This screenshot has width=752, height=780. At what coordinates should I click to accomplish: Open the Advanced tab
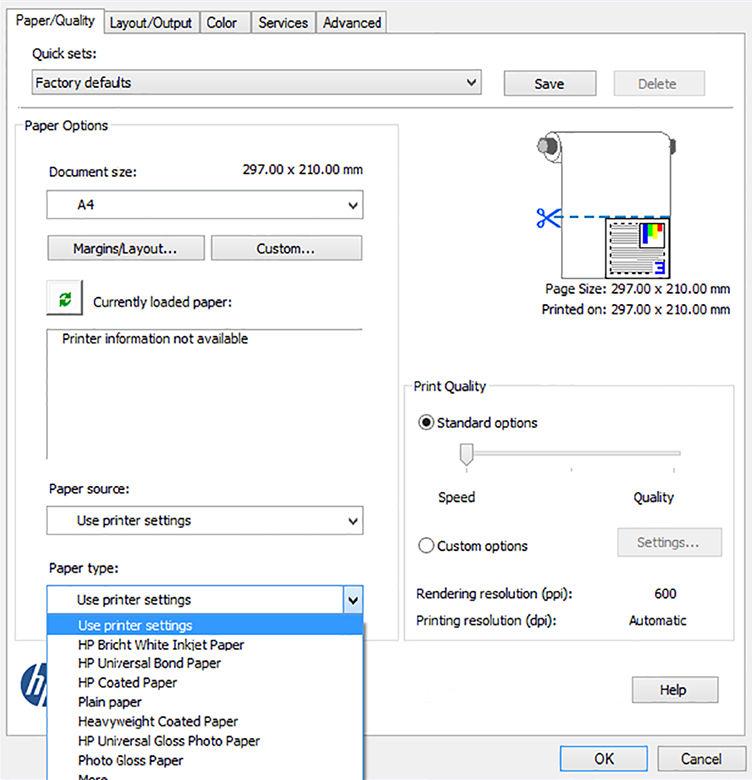[x=352, y=23]
